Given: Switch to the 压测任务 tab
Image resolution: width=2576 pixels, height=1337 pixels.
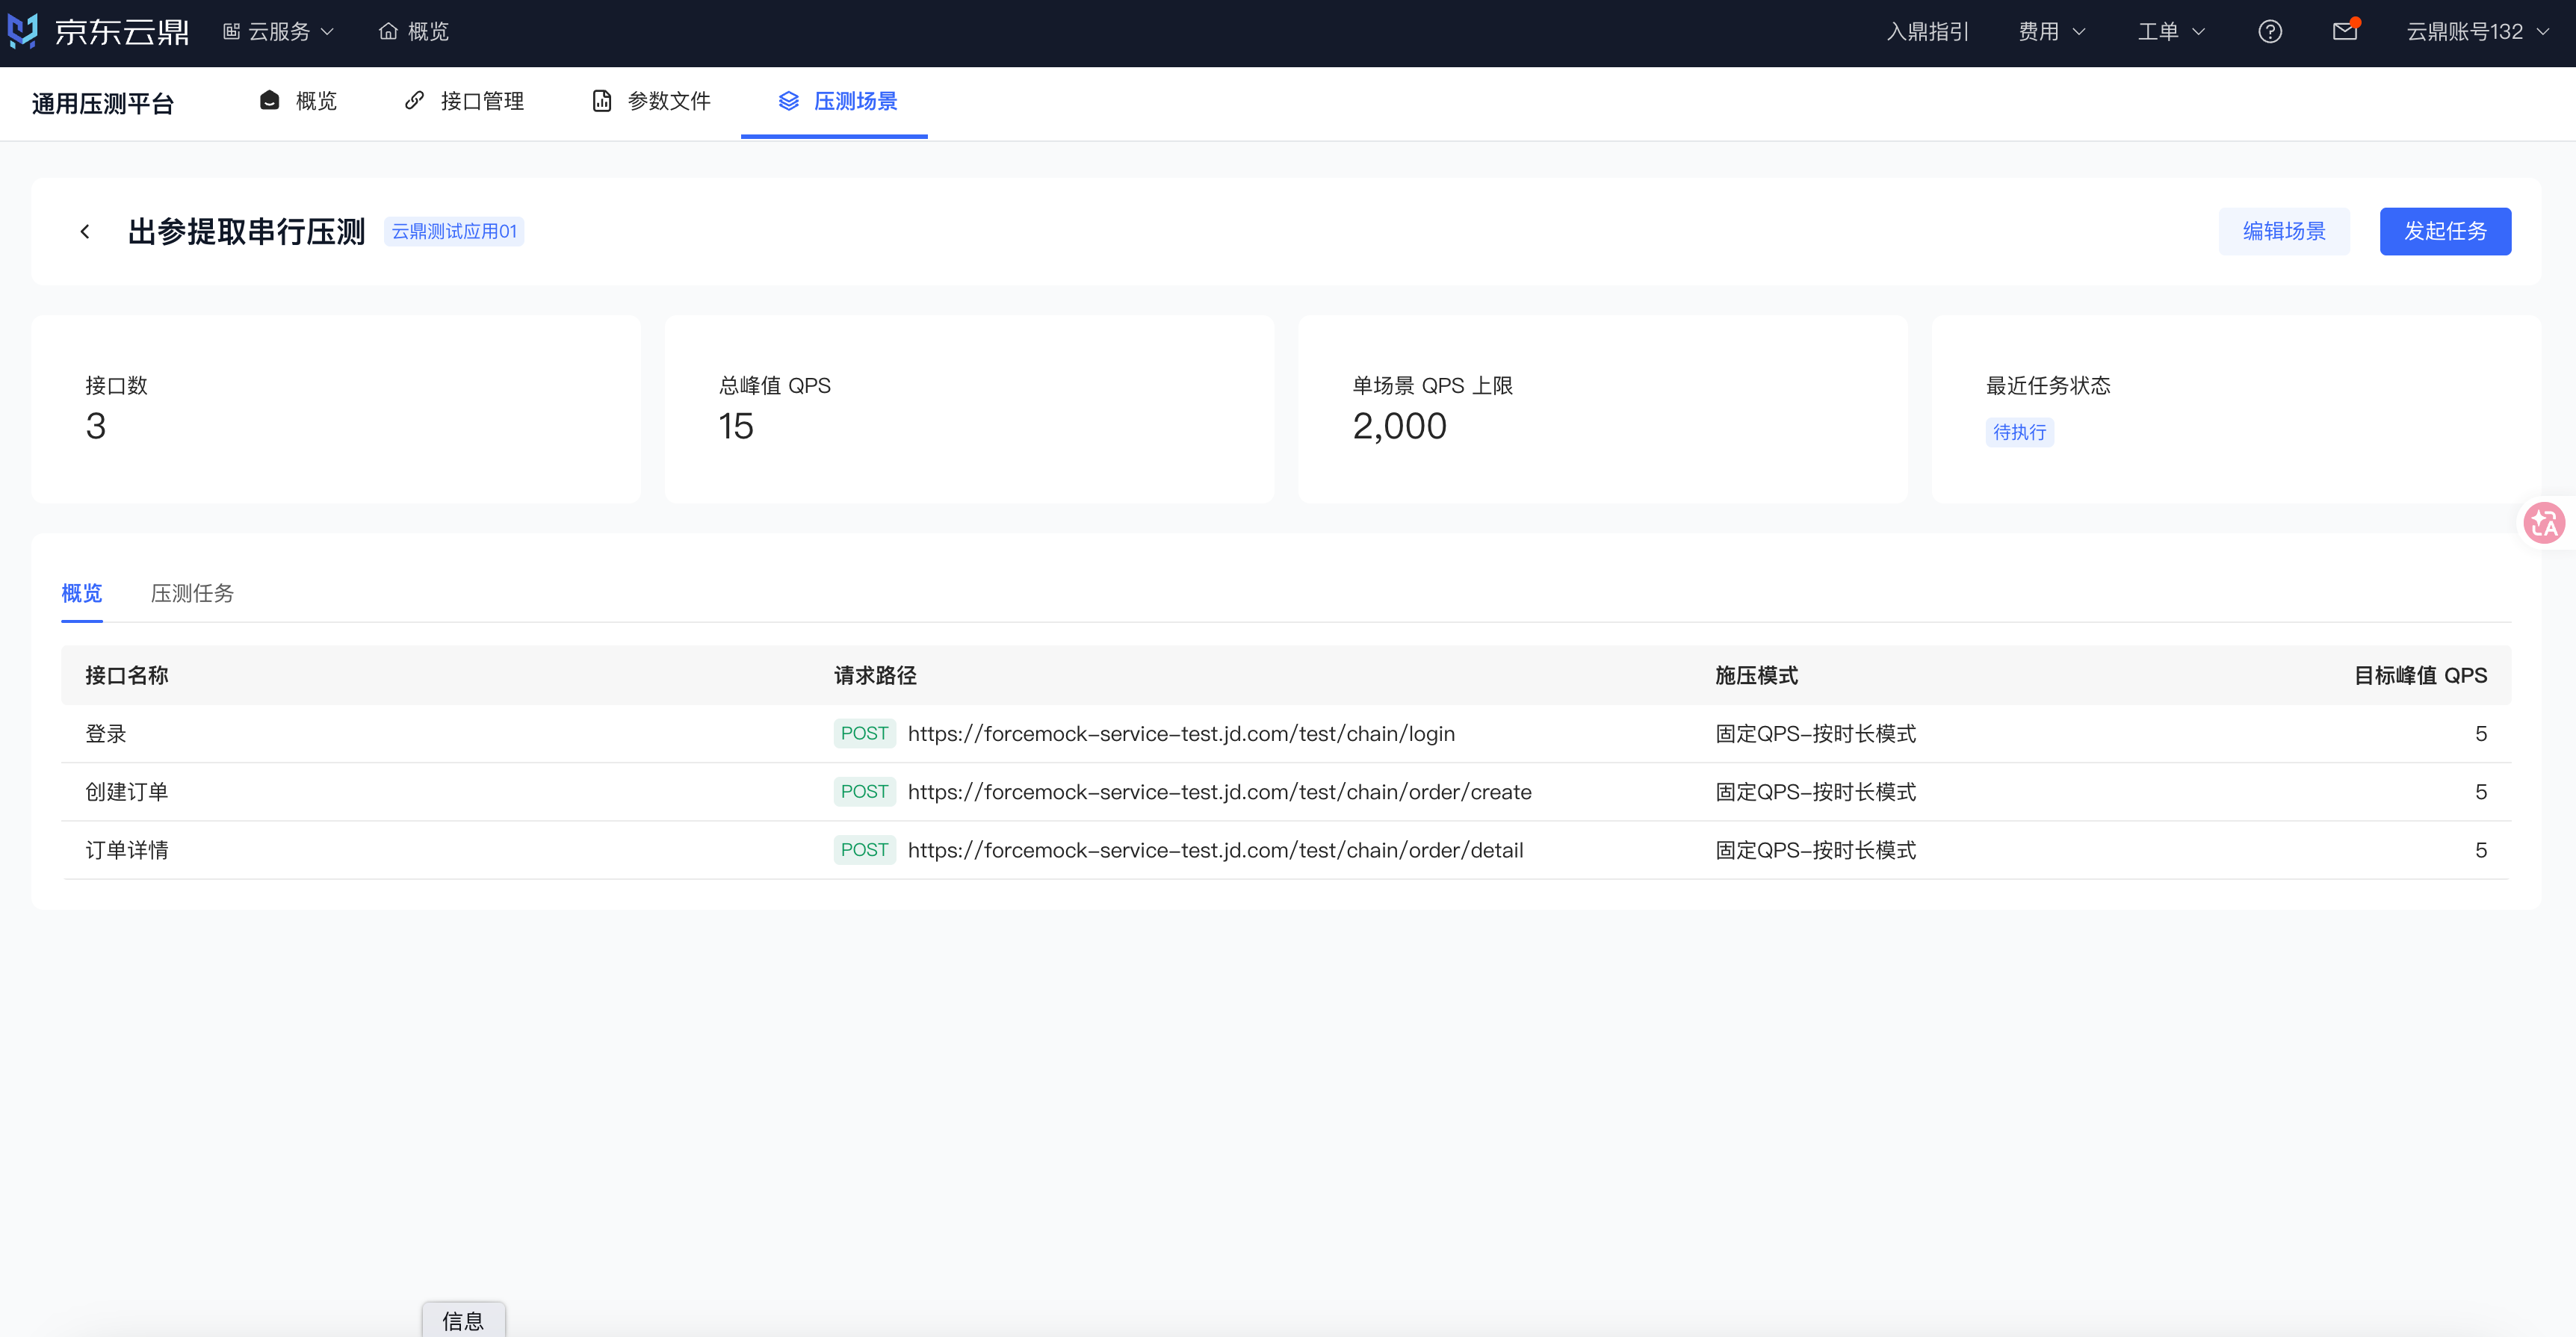Looking at the screenshot, I should [192, 593].
